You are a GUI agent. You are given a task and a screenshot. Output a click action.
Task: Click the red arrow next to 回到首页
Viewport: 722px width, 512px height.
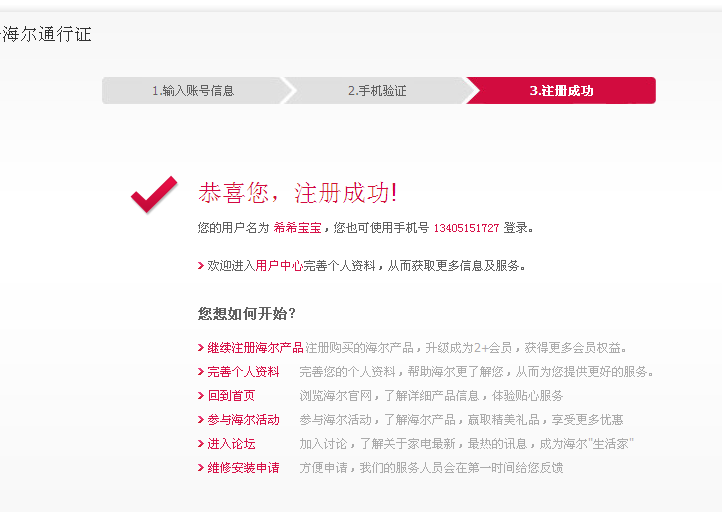coord(201,396)
